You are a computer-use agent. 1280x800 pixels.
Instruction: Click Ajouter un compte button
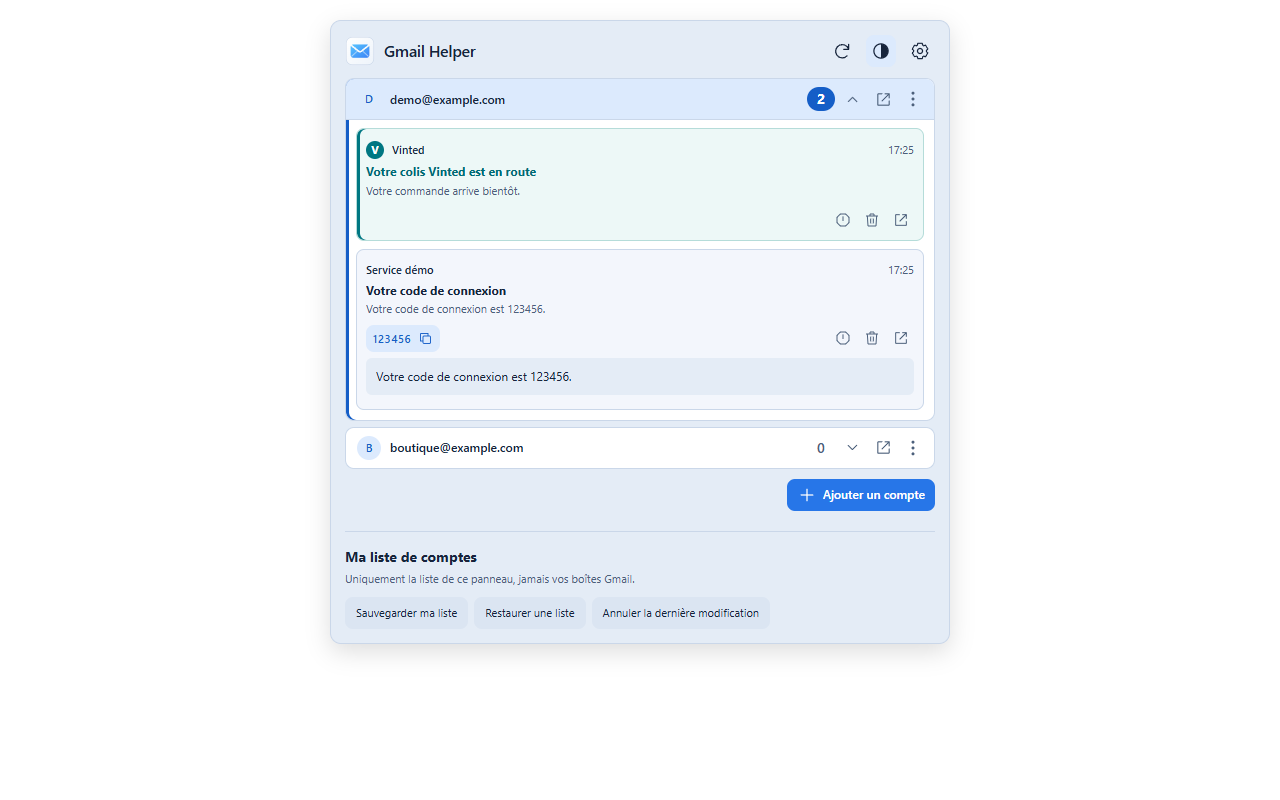(x=861, y=495)
